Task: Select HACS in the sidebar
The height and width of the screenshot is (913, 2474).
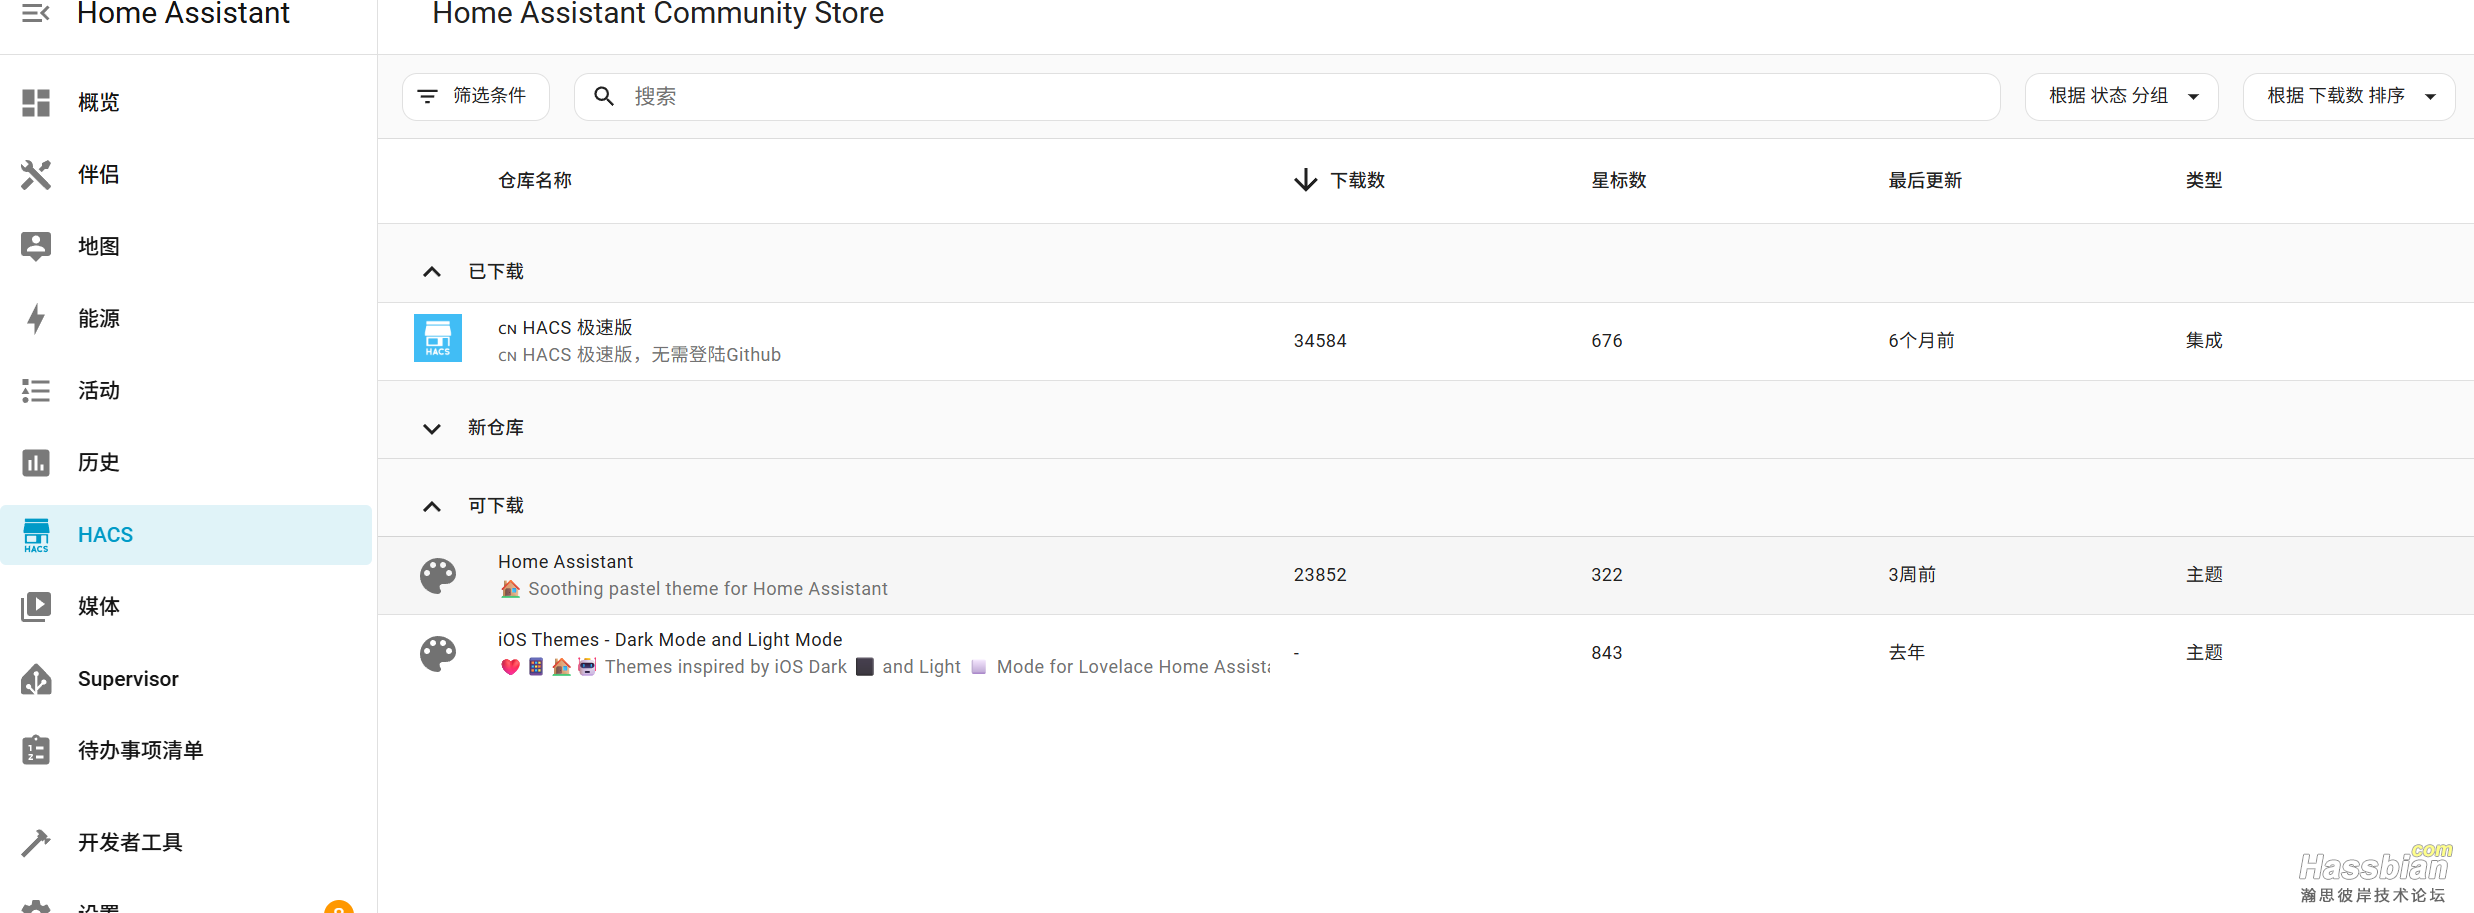Action: click(105, 535)
